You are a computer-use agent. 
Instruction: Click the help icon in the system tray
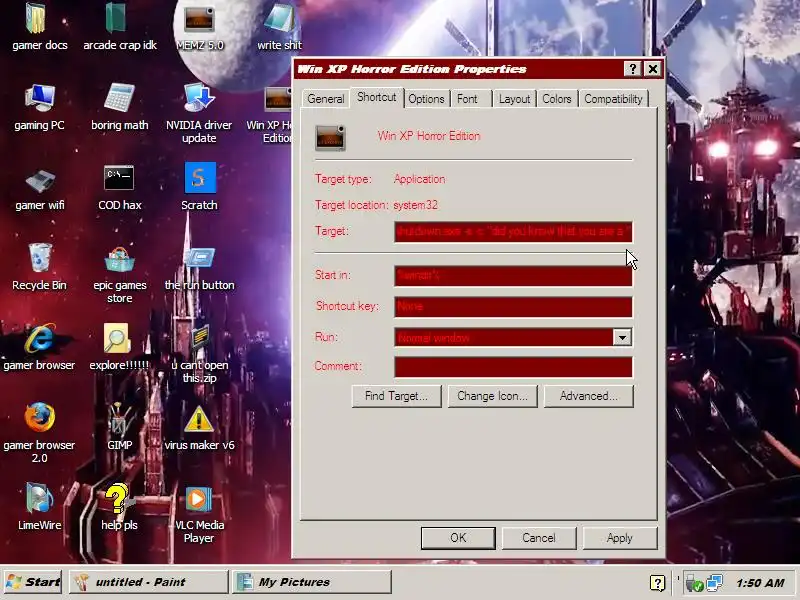point(658,583)
